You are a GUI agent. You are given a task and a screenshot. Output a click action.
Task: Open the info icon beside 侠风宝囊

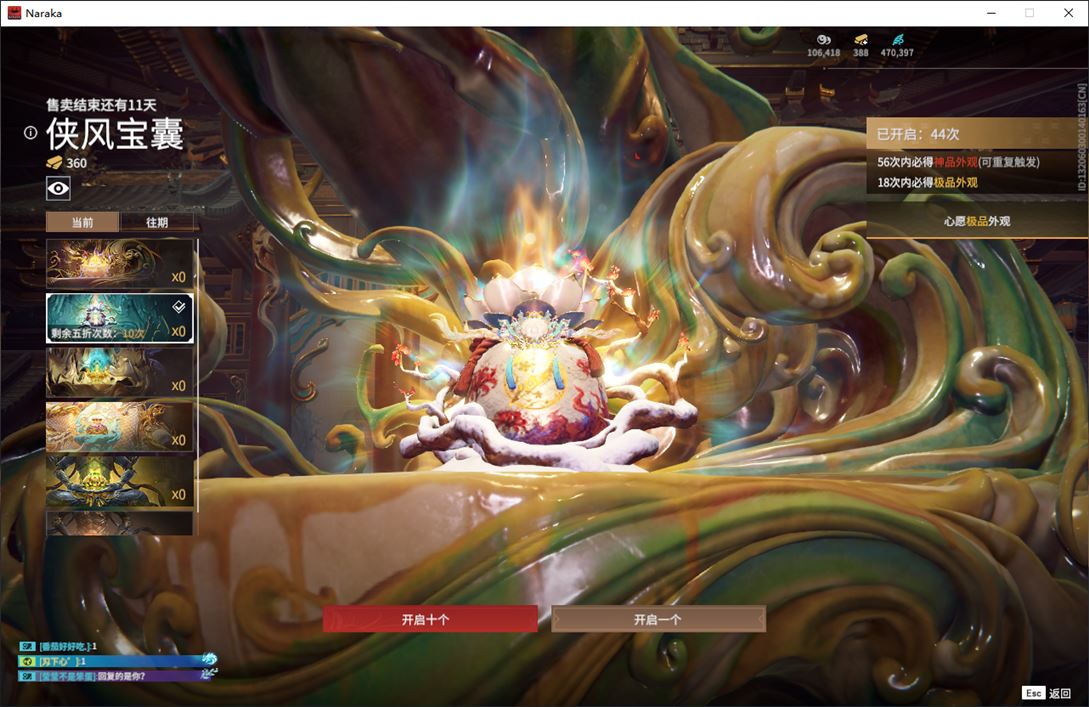tap(31, 133)
